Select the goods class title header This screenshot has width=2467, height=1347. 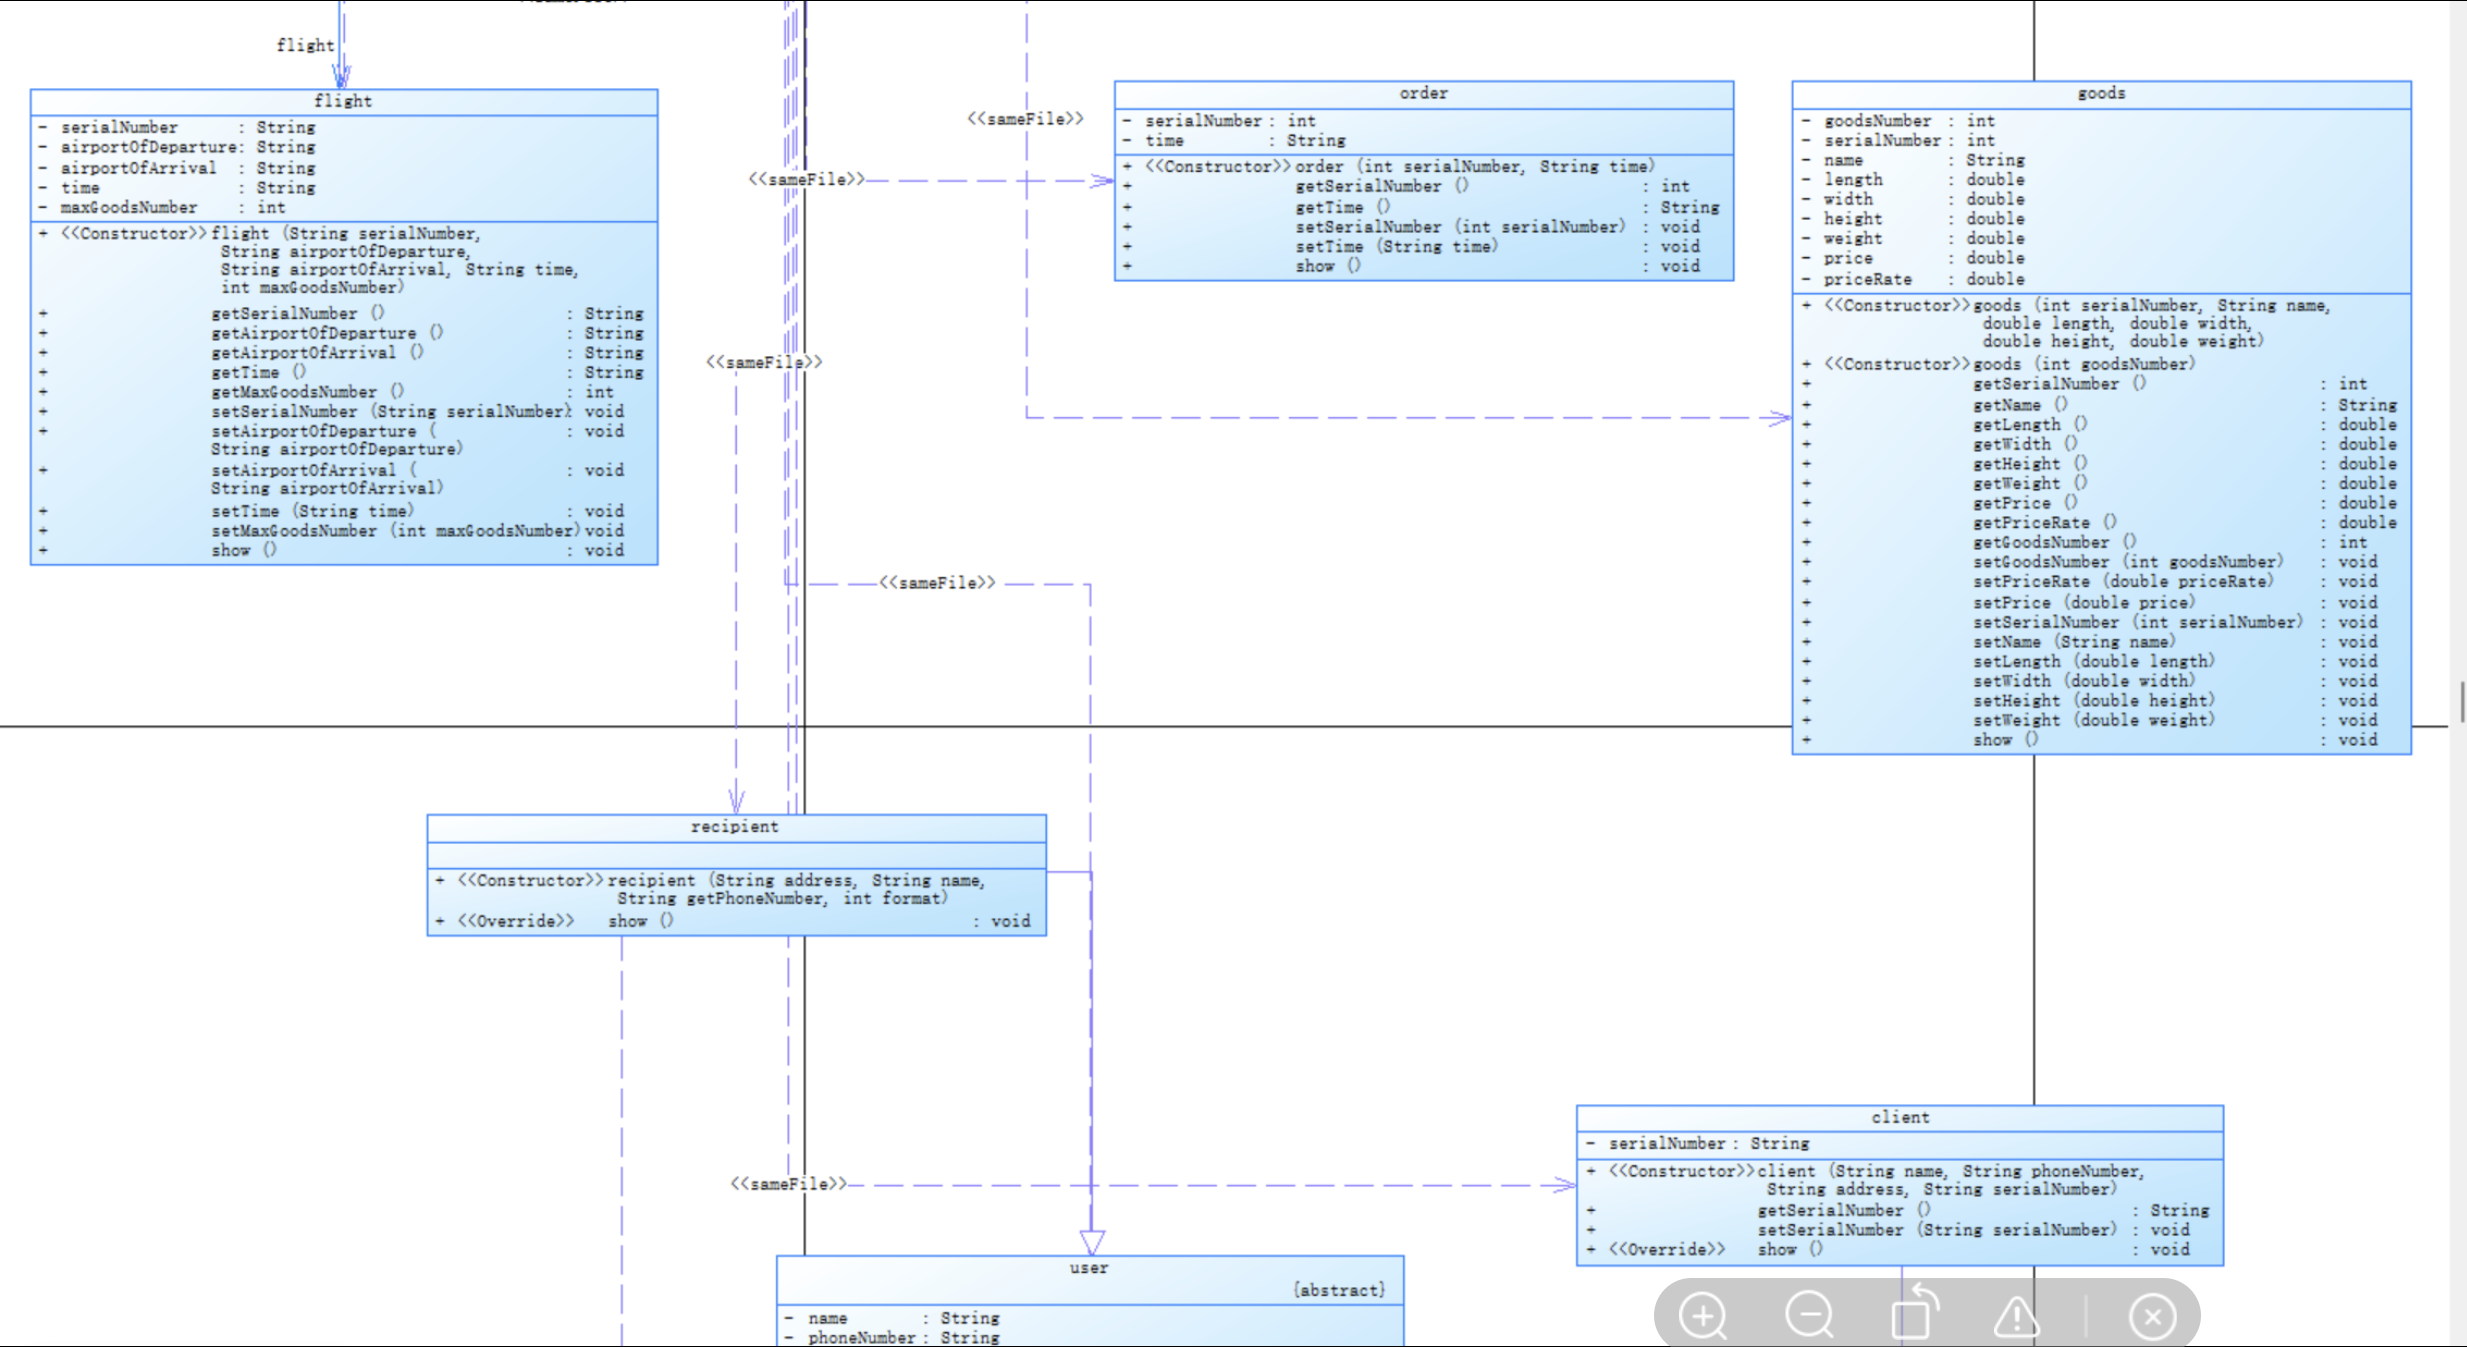pyautogui.click(x=2101, y=93)
